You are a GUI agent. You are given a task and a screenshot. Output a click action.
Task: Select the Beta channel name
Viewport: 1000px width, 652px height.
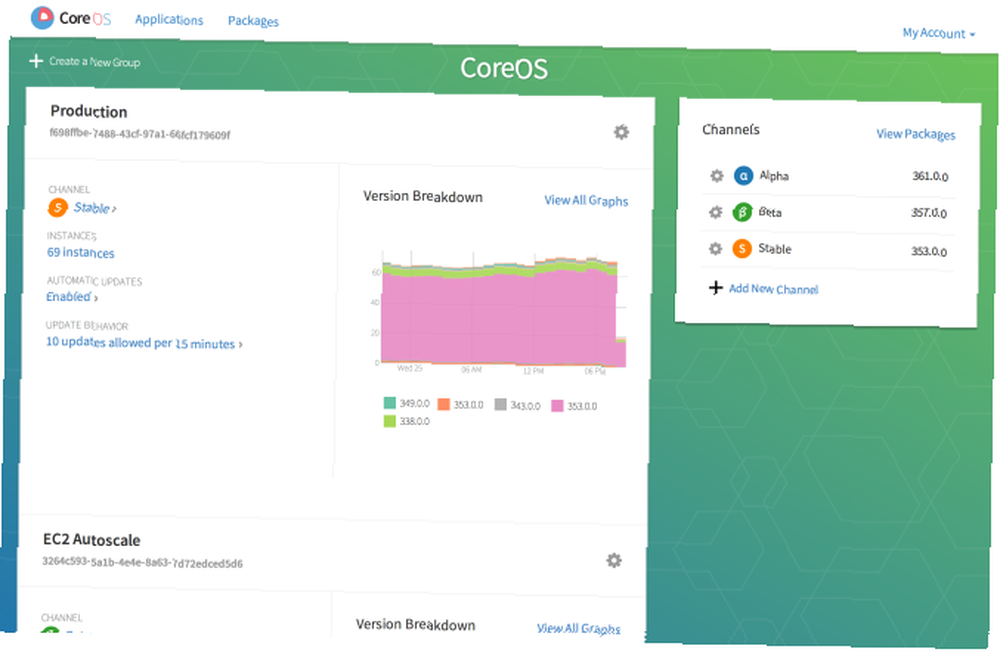point(770,212)
